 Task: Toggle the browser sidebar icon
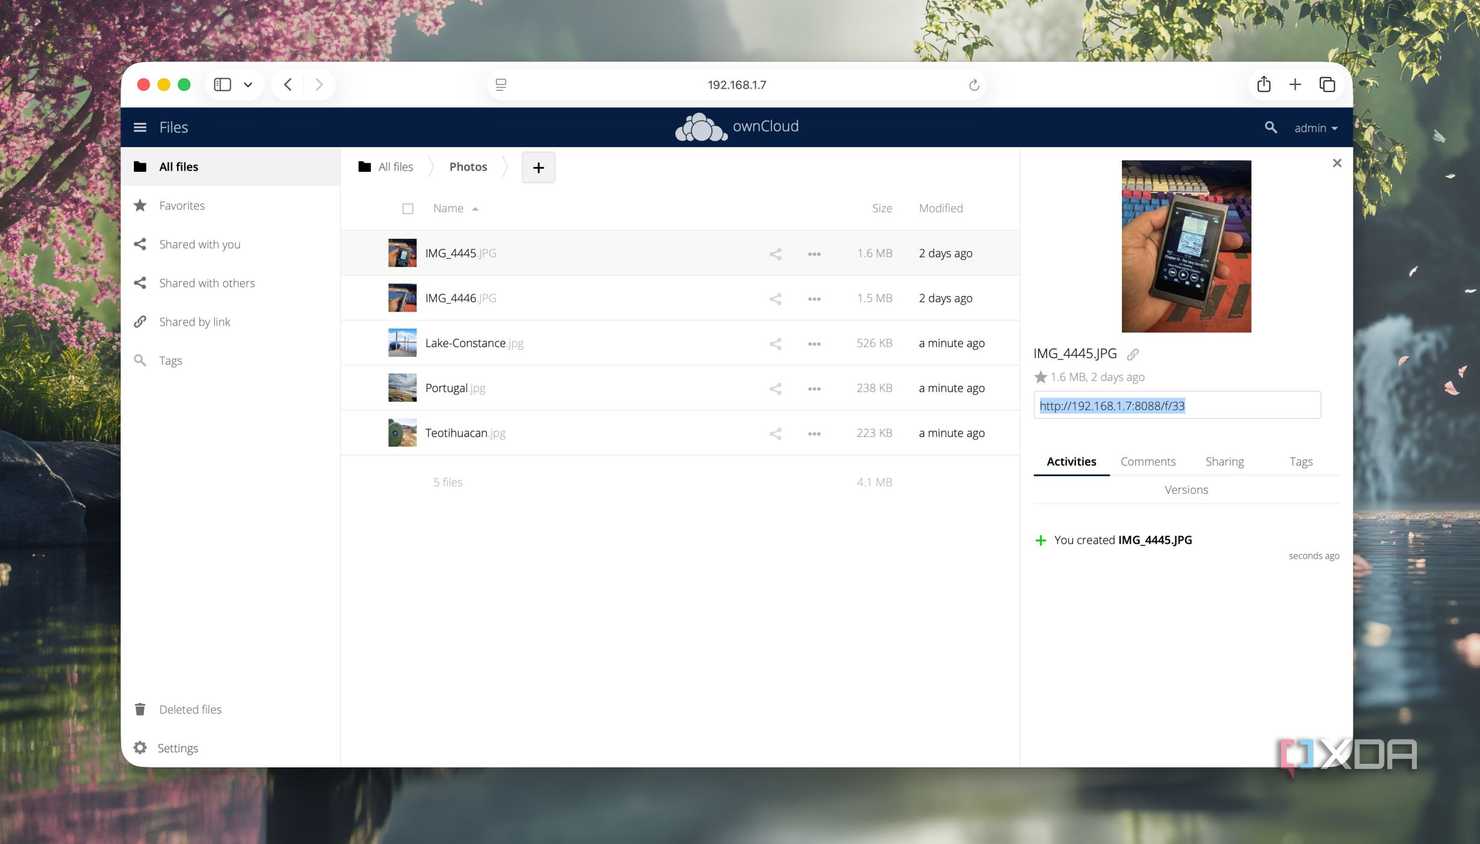pyautogui.click(x=222, y=85)
